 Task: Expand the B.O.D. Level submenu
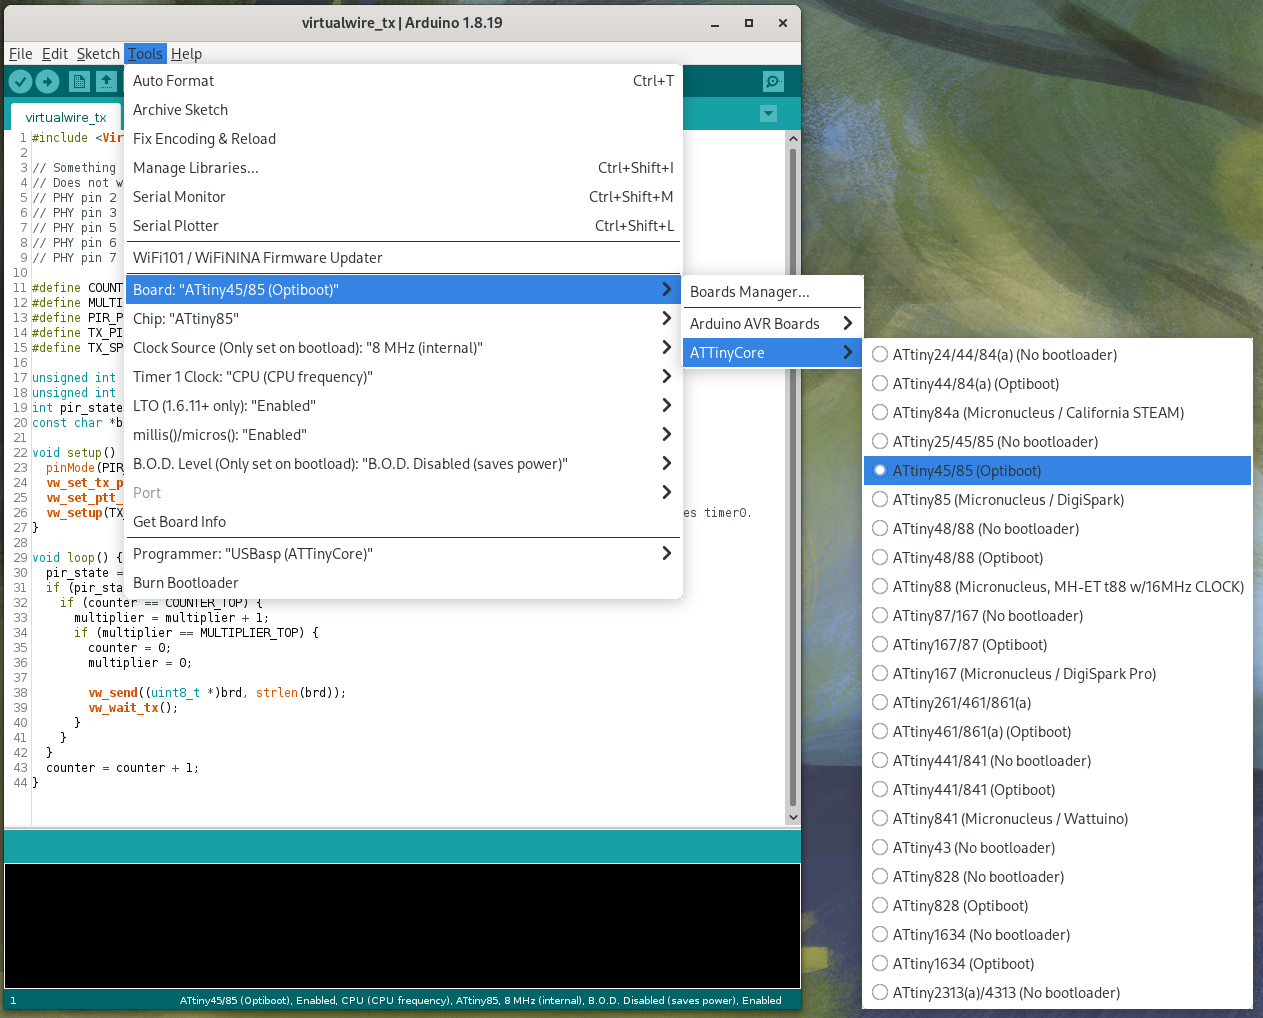tap(403, 464)
